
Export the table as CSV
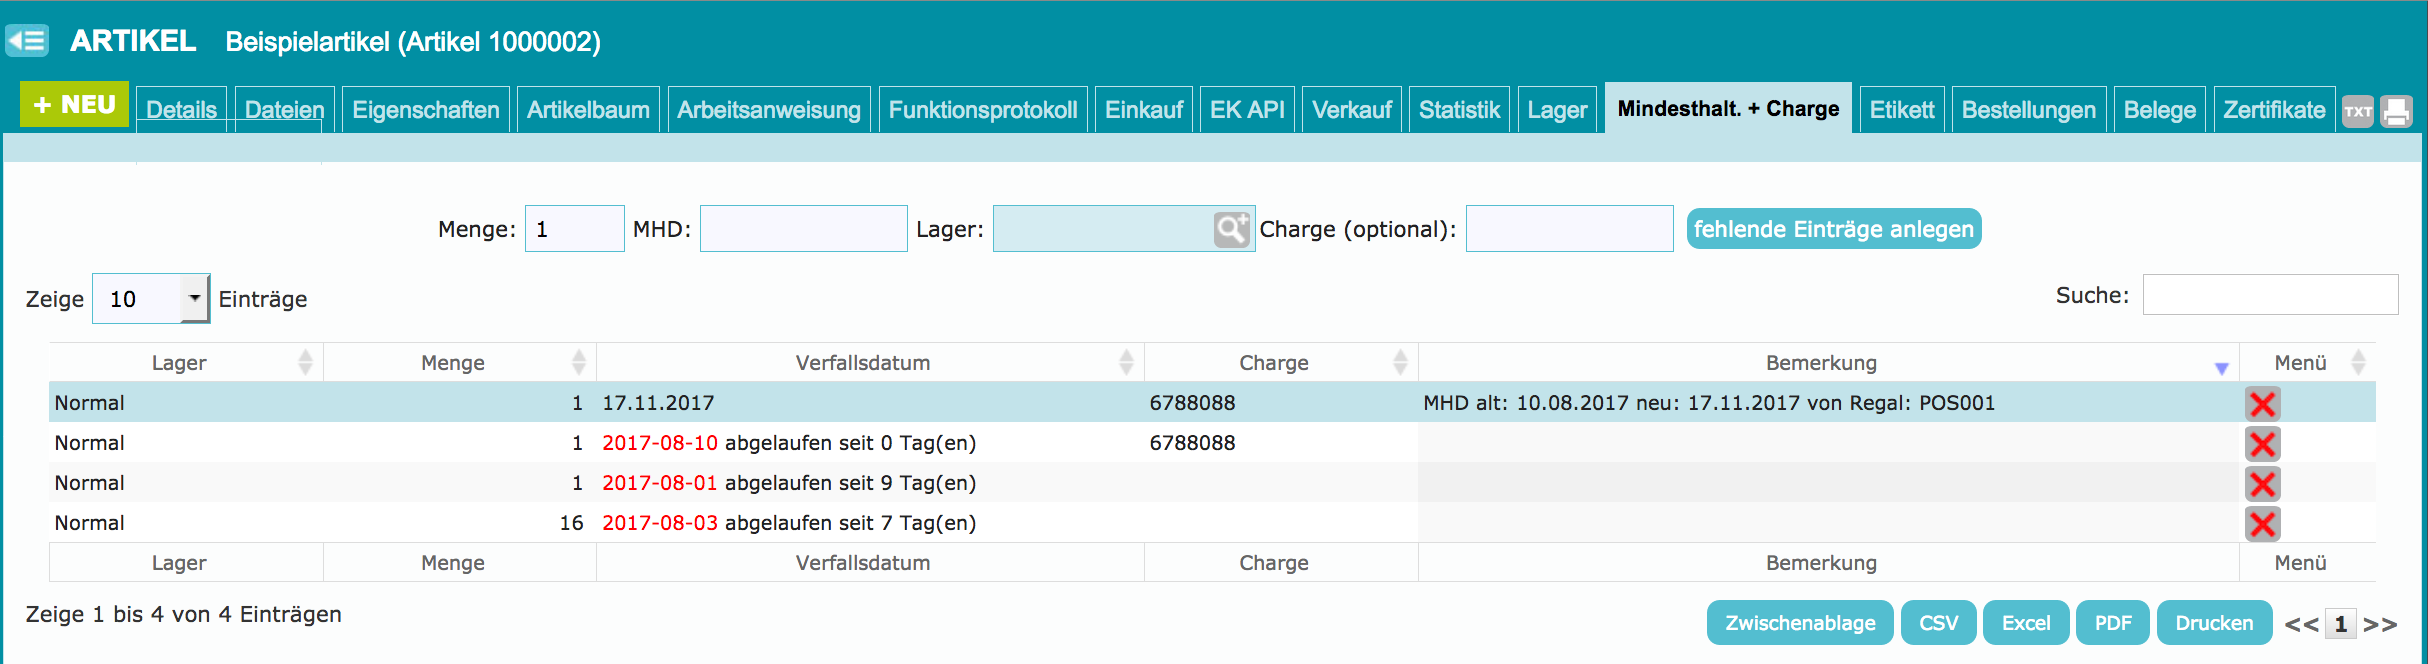pyautogui.click(x=1938, y=623)
